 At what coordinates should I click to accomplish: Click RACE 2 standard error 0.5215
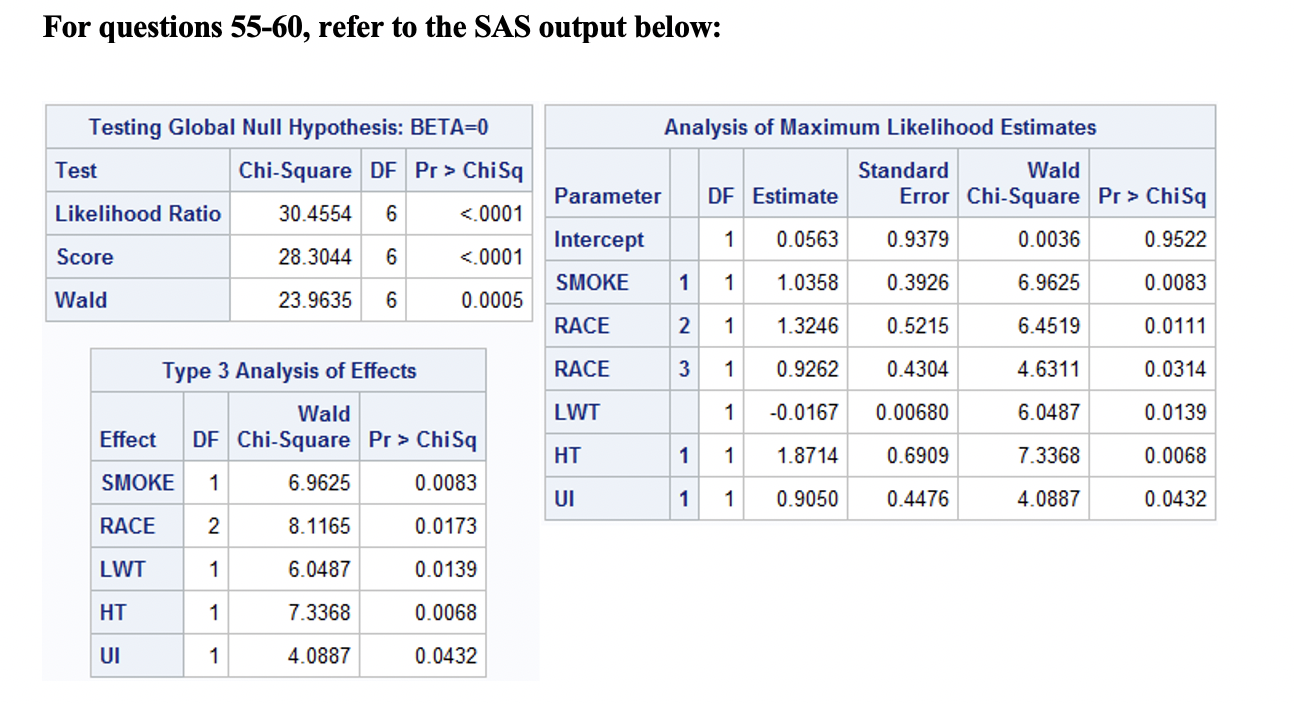point(918,326)
